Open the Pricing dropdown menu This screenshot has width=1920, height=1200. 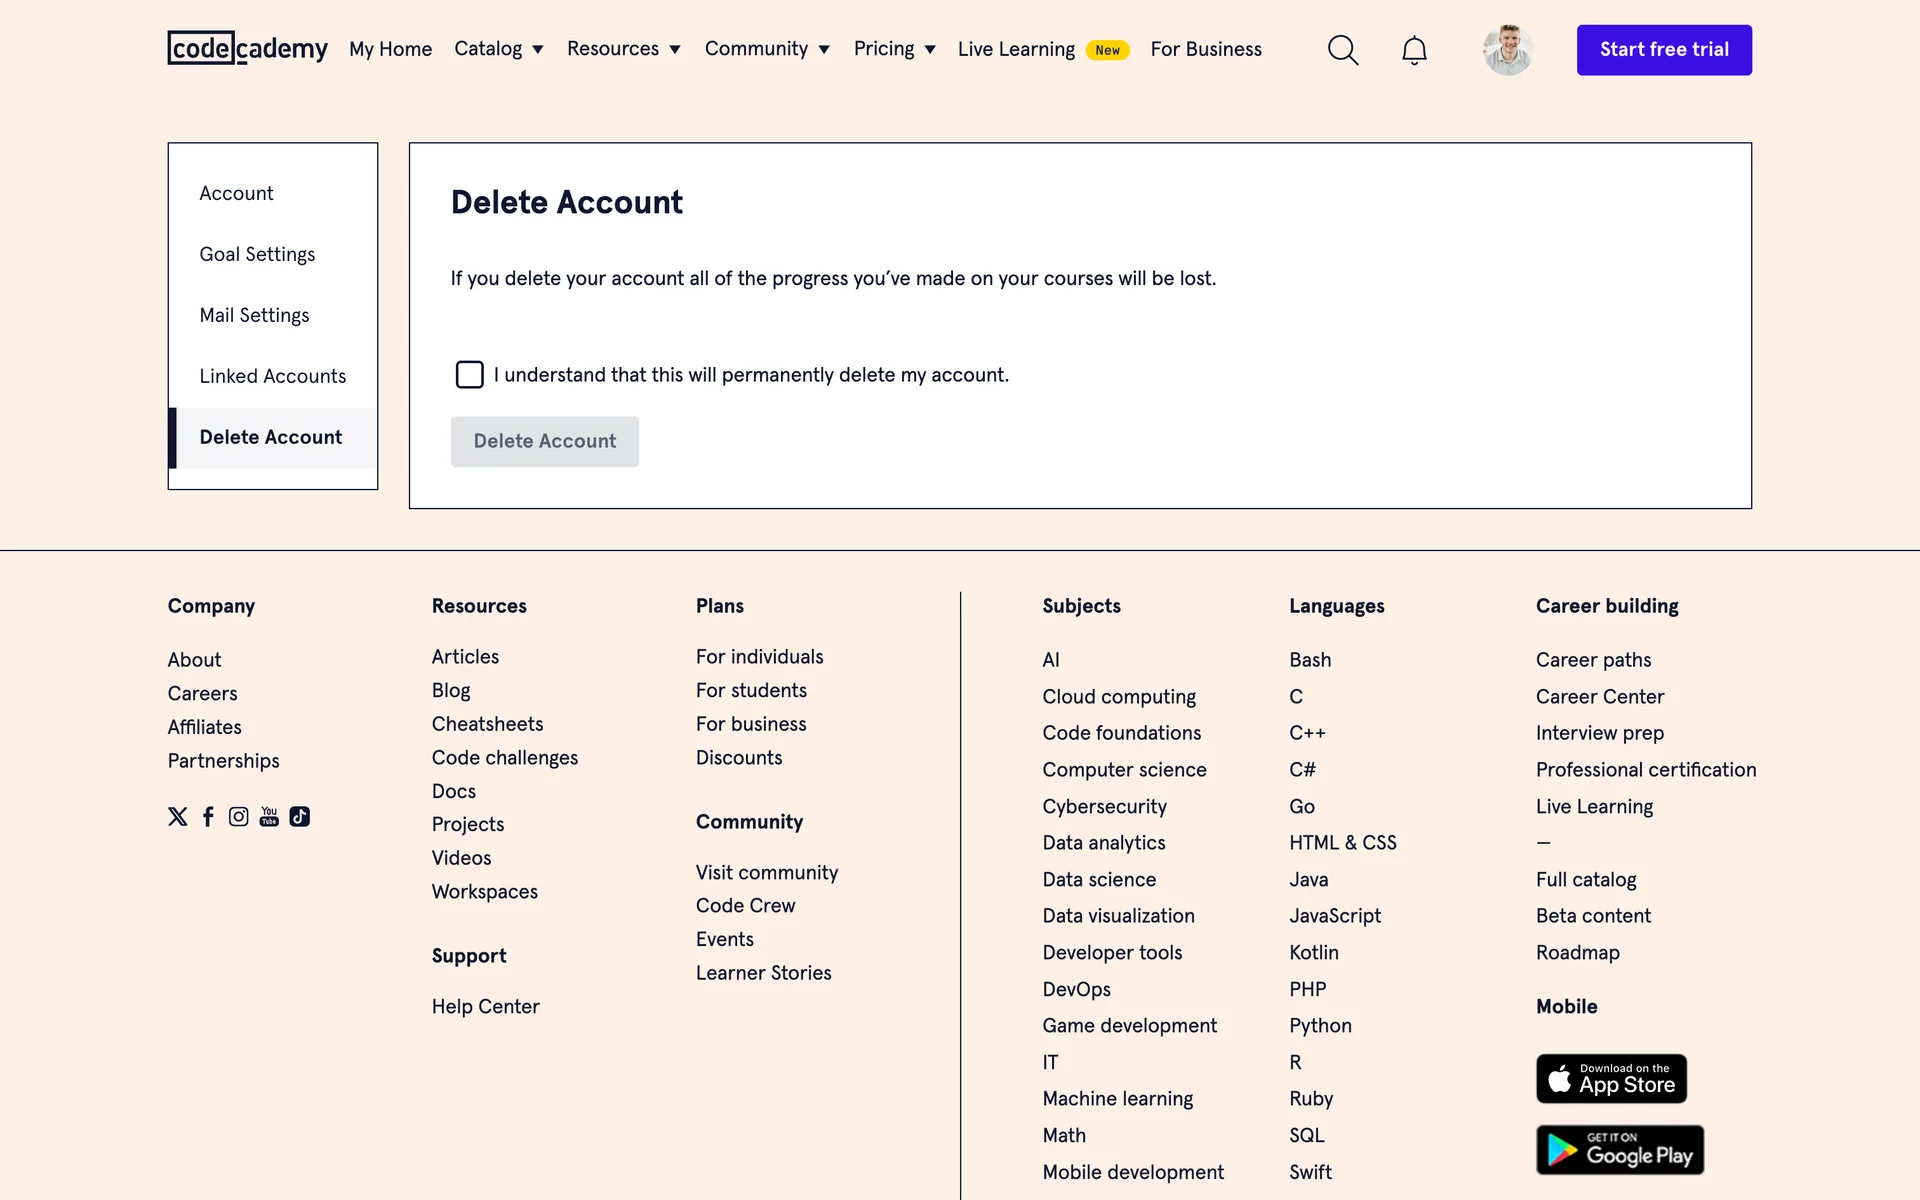(x=894, y=49)
